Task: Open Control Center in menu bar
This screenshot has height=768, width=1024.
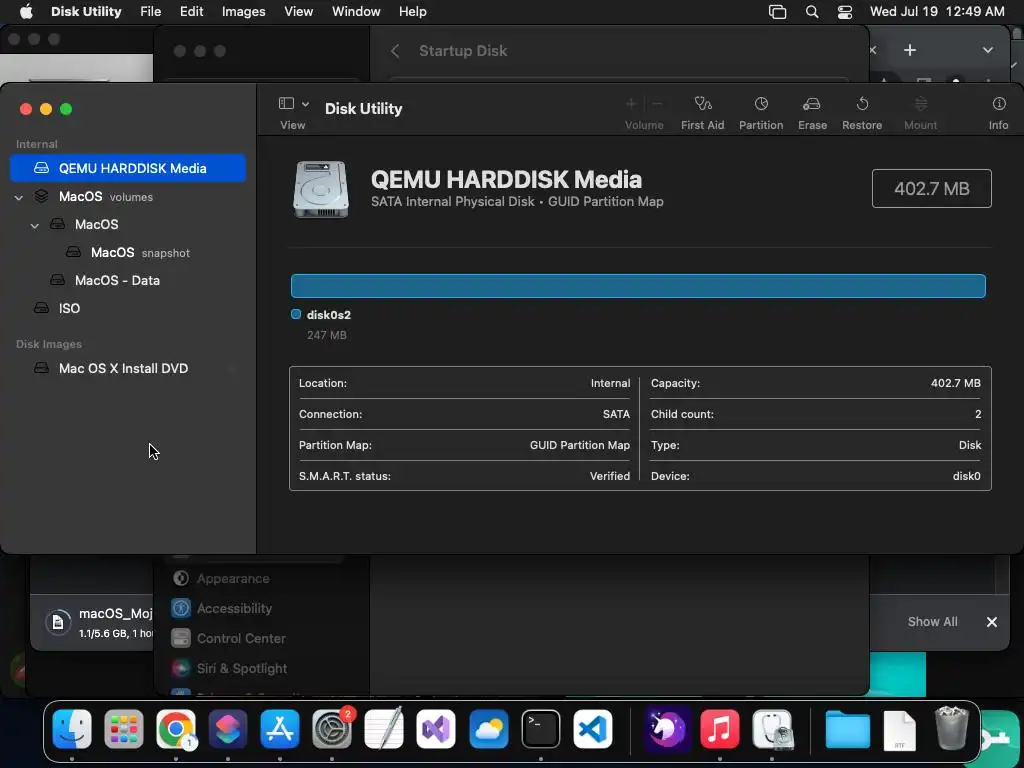Action: (845, 12)
